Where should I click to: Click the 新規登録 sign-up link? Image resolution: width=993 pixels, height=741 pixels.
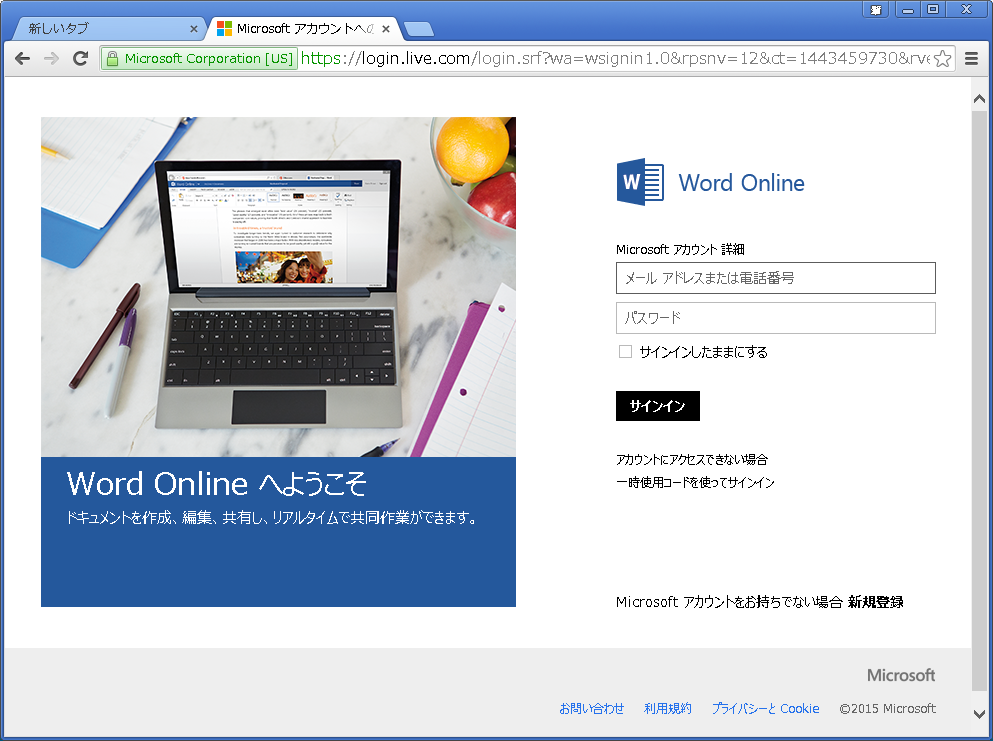point(875,602)
